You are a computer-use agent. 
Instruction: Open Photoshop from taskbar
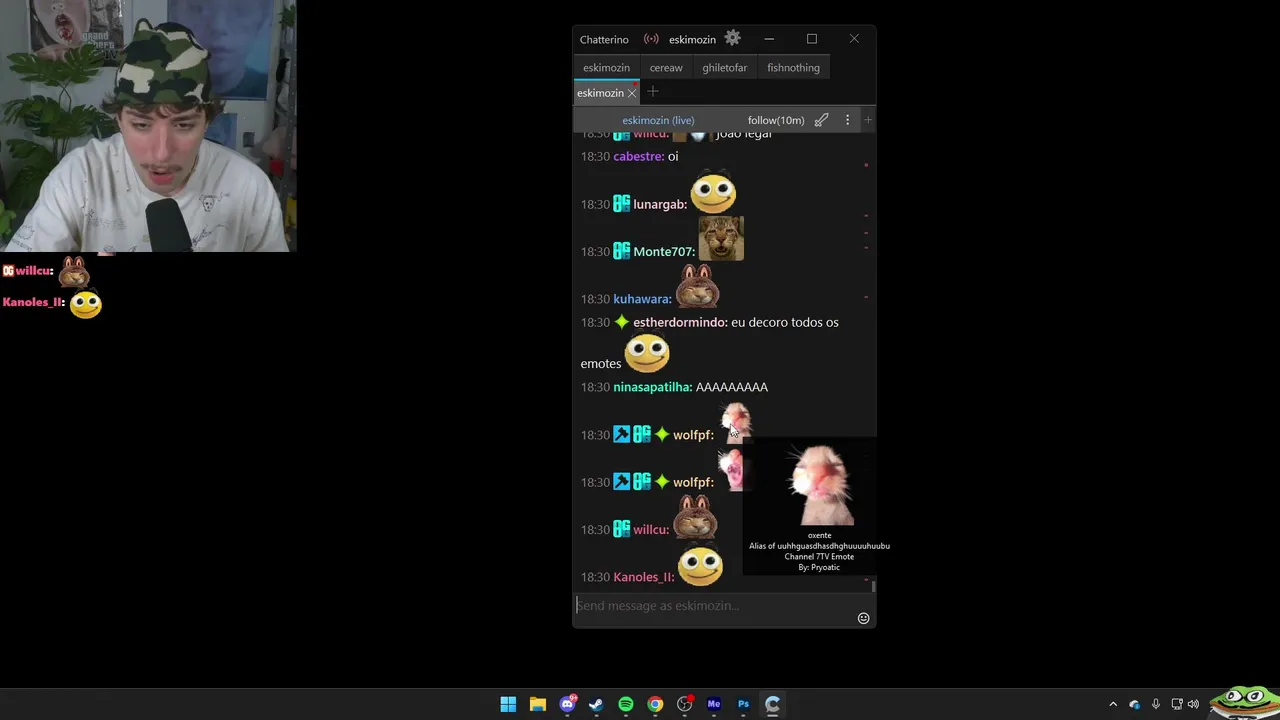pos(743,704)
